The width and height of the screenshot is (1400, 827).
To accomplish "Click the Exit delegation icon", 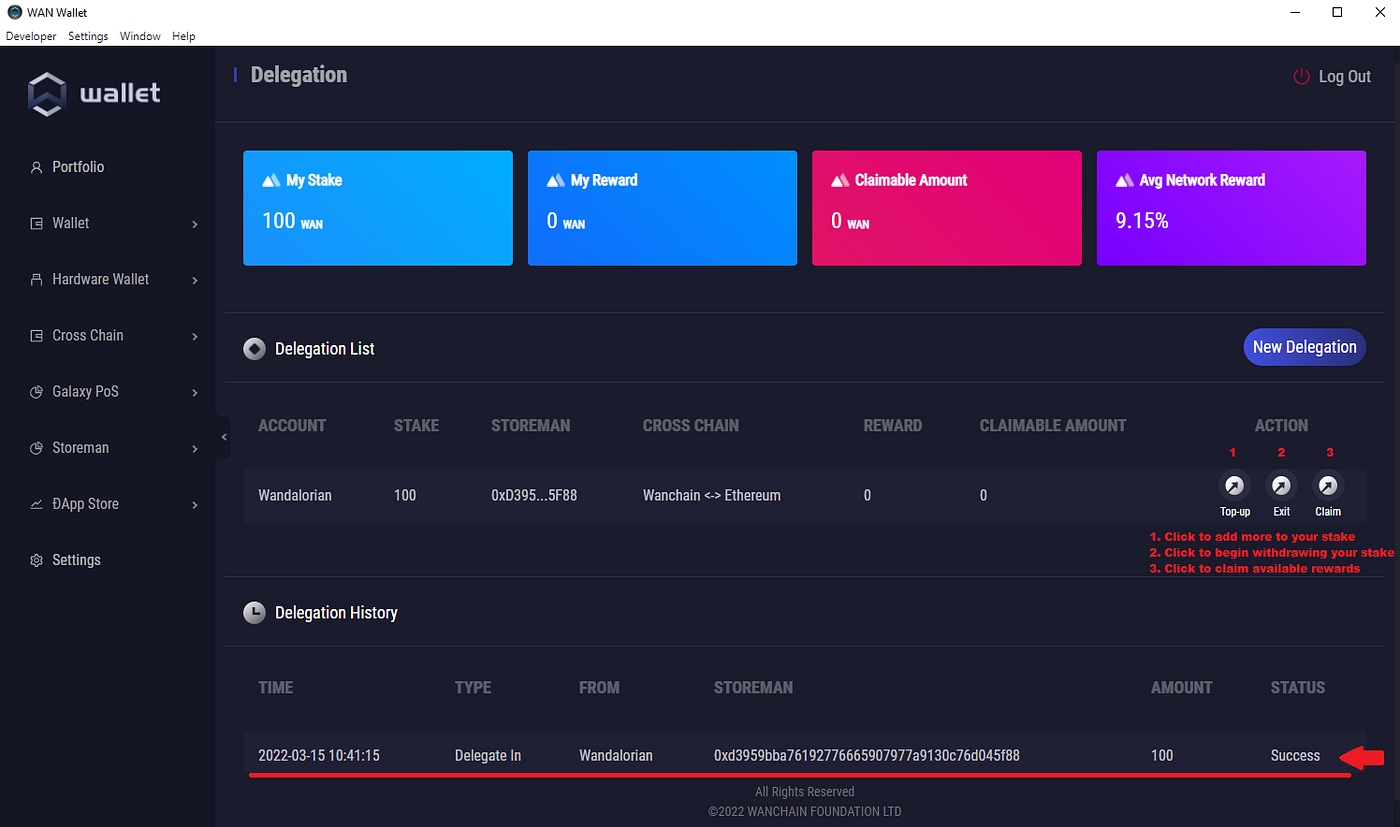I will 1281,486.
